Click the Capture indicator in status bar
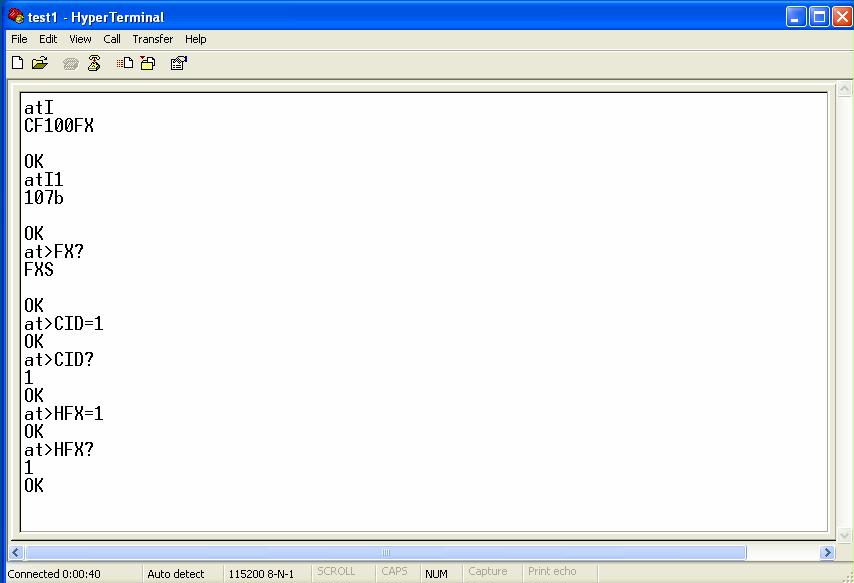Image resolution: width=854 pixels, height=583 pixels. [x=488, y=572]
